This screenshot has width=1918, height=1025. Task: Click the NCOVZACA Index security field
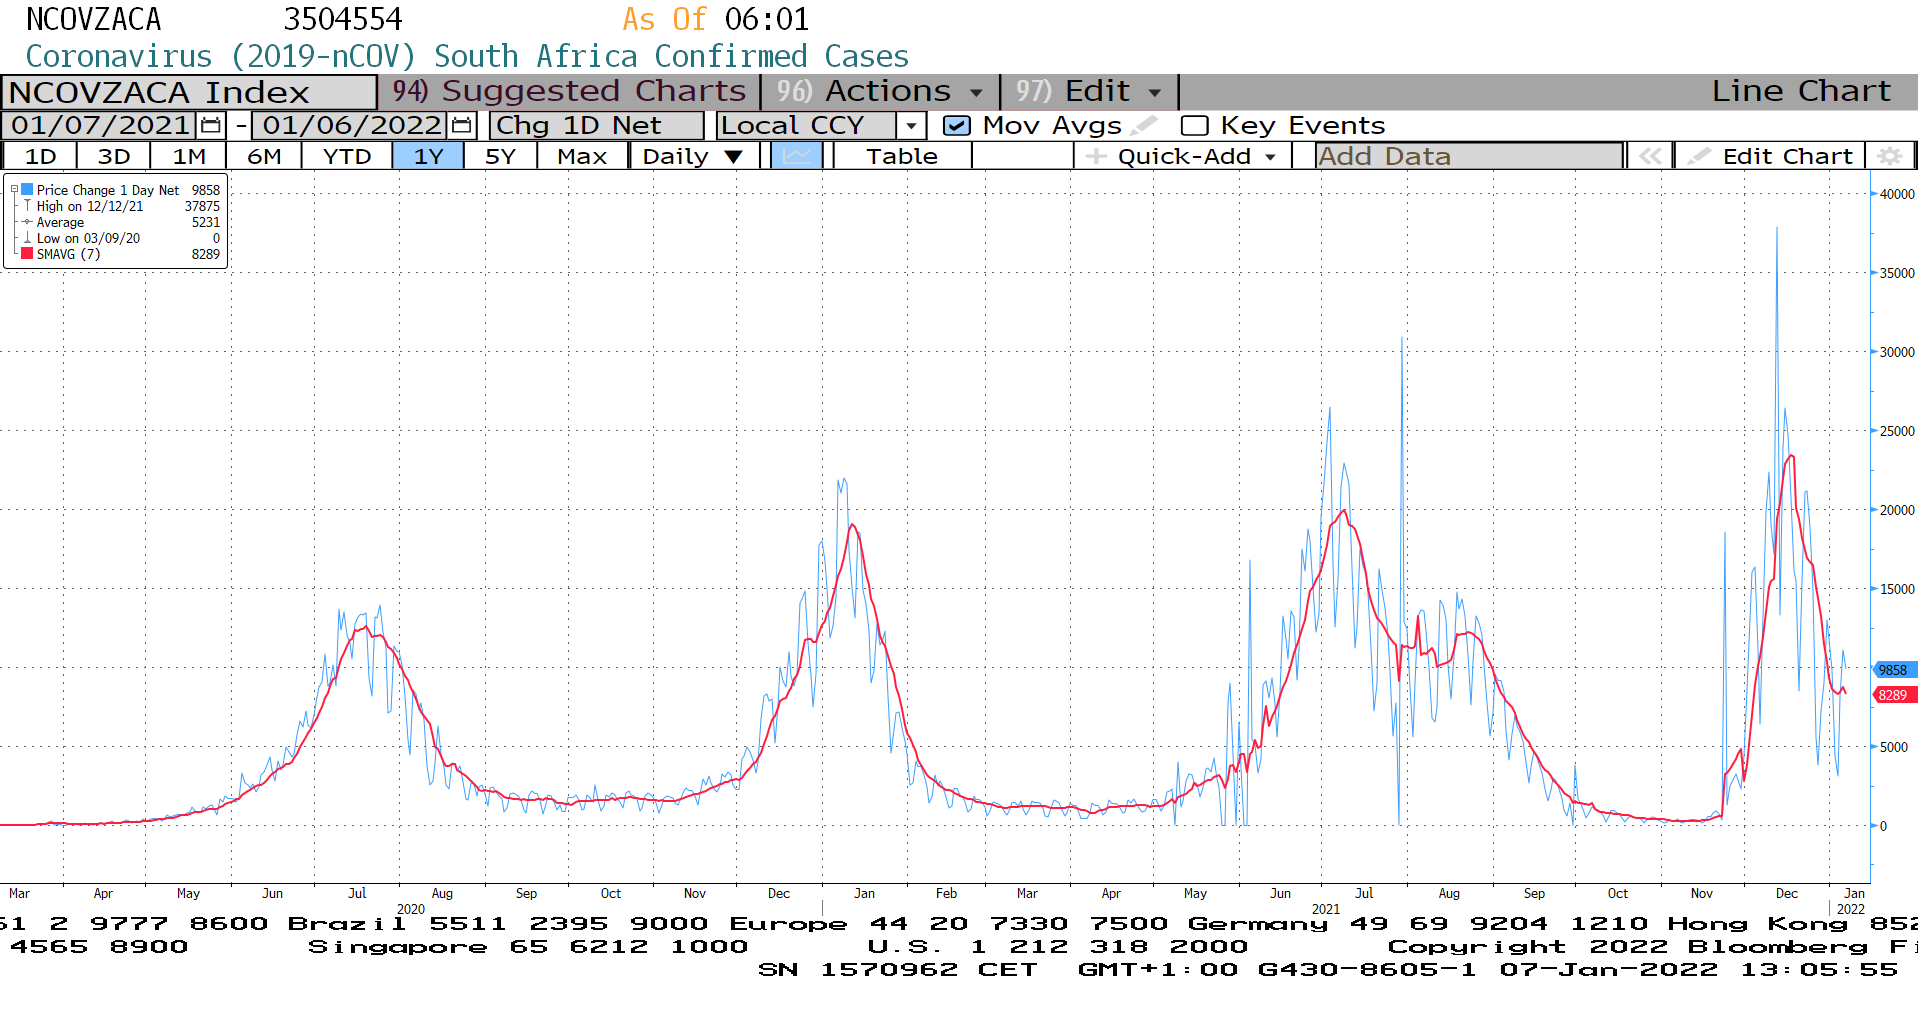[189, 92]
